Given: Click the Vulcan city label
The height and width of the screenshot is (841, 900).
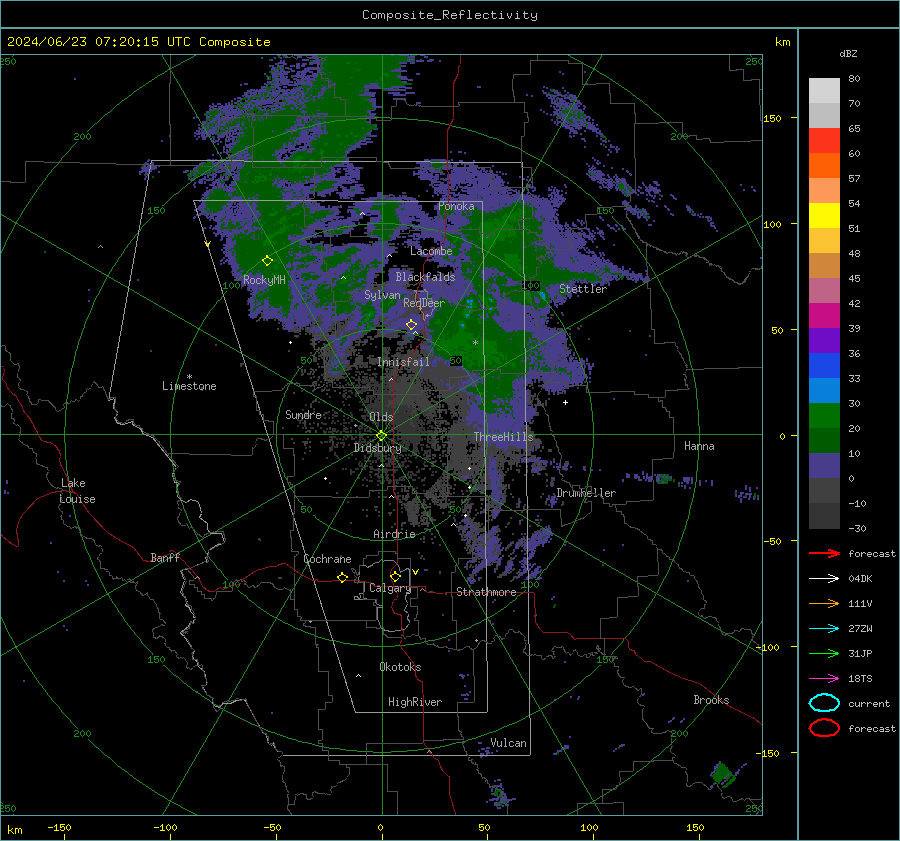Looking at the screenshot, I should click(509, 743).
